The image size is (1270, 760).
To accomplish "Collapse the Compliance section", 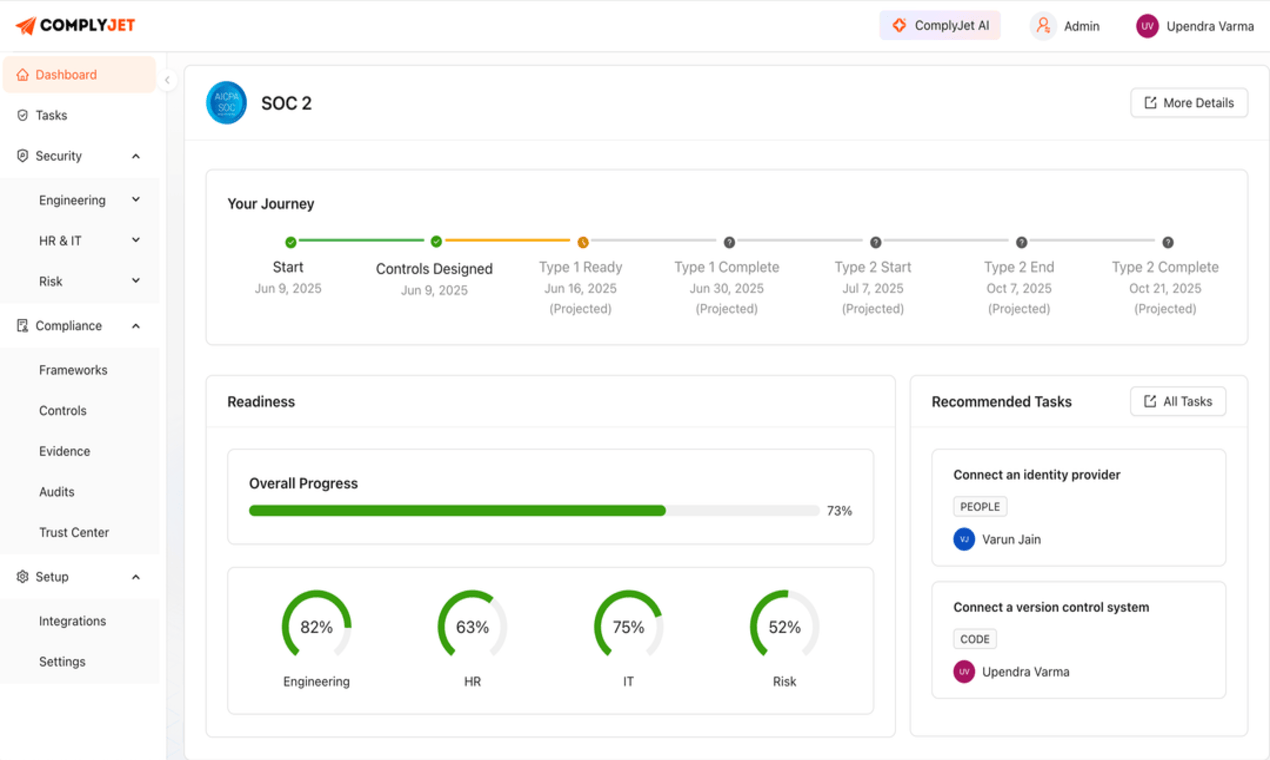I will tap(136, 326).
